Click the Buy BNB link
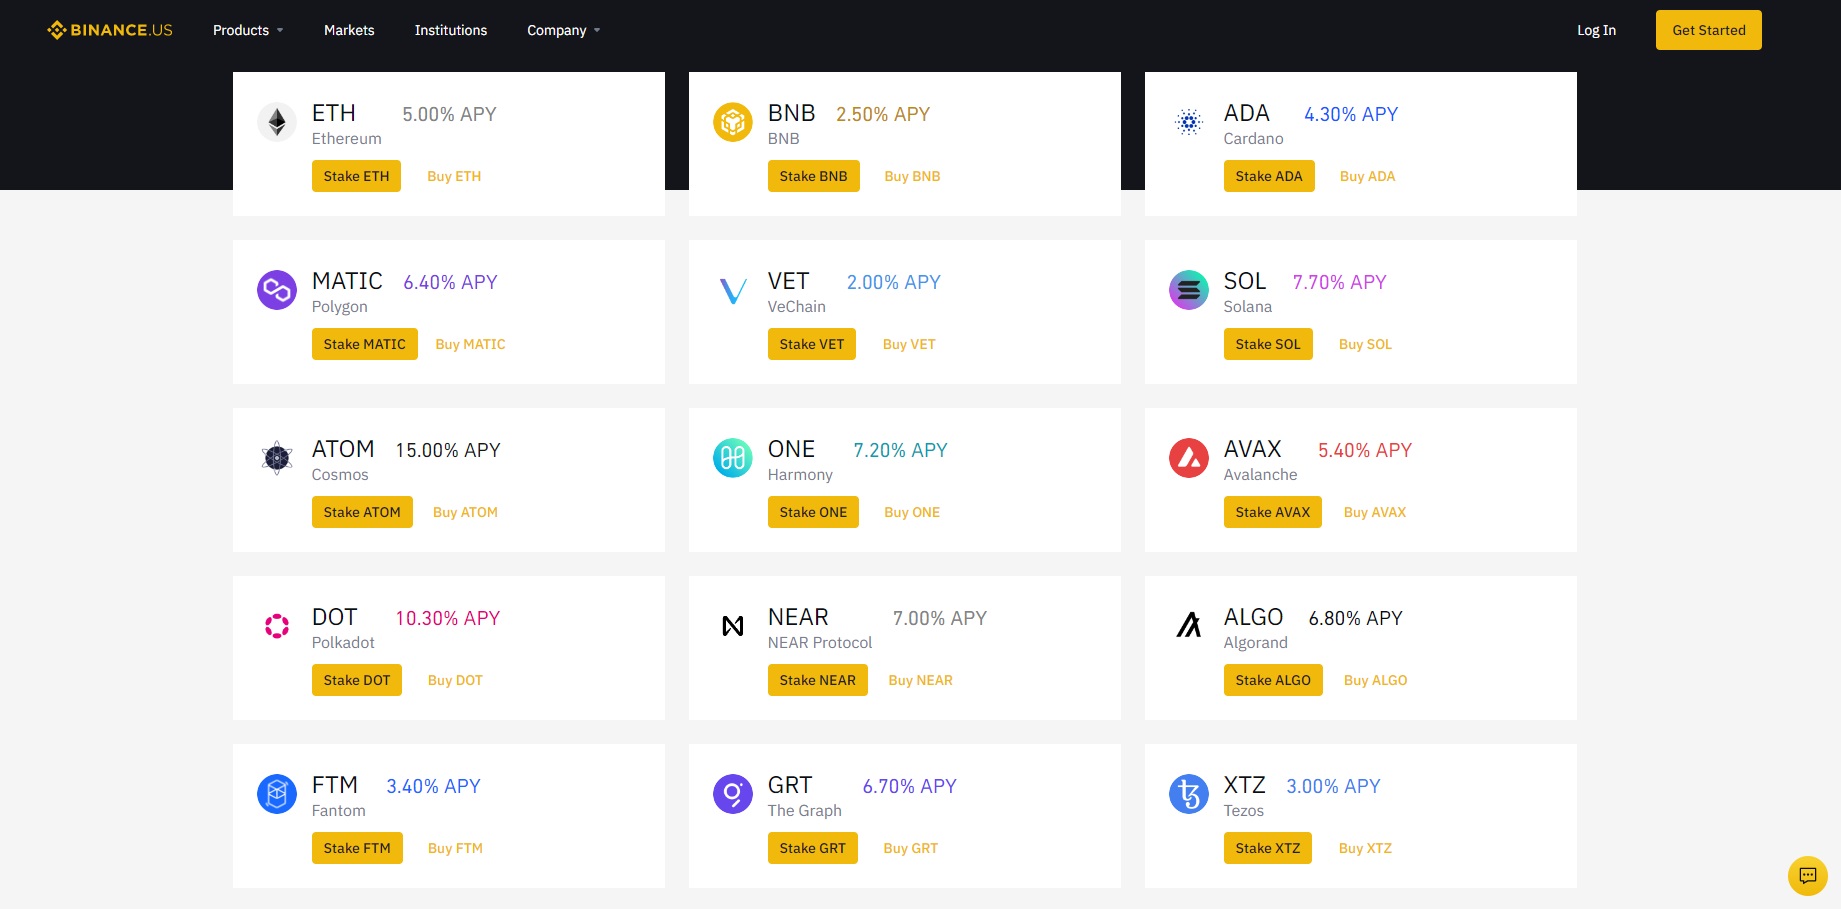Viewport: 1841px width, 909px height. (912, 176)
